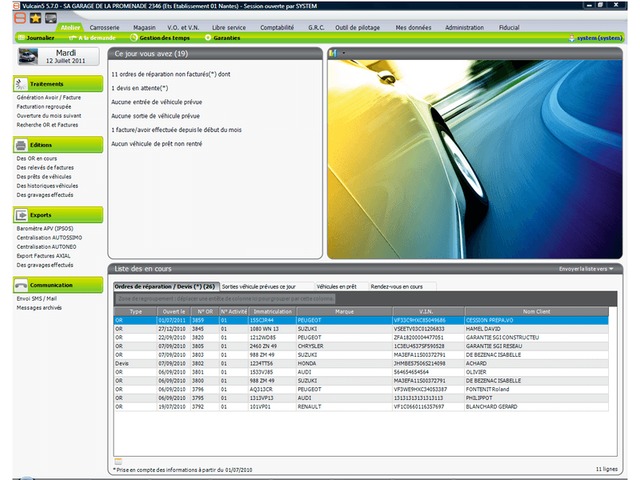Open the Fiducial menu
640x480 pixels.
509,27
